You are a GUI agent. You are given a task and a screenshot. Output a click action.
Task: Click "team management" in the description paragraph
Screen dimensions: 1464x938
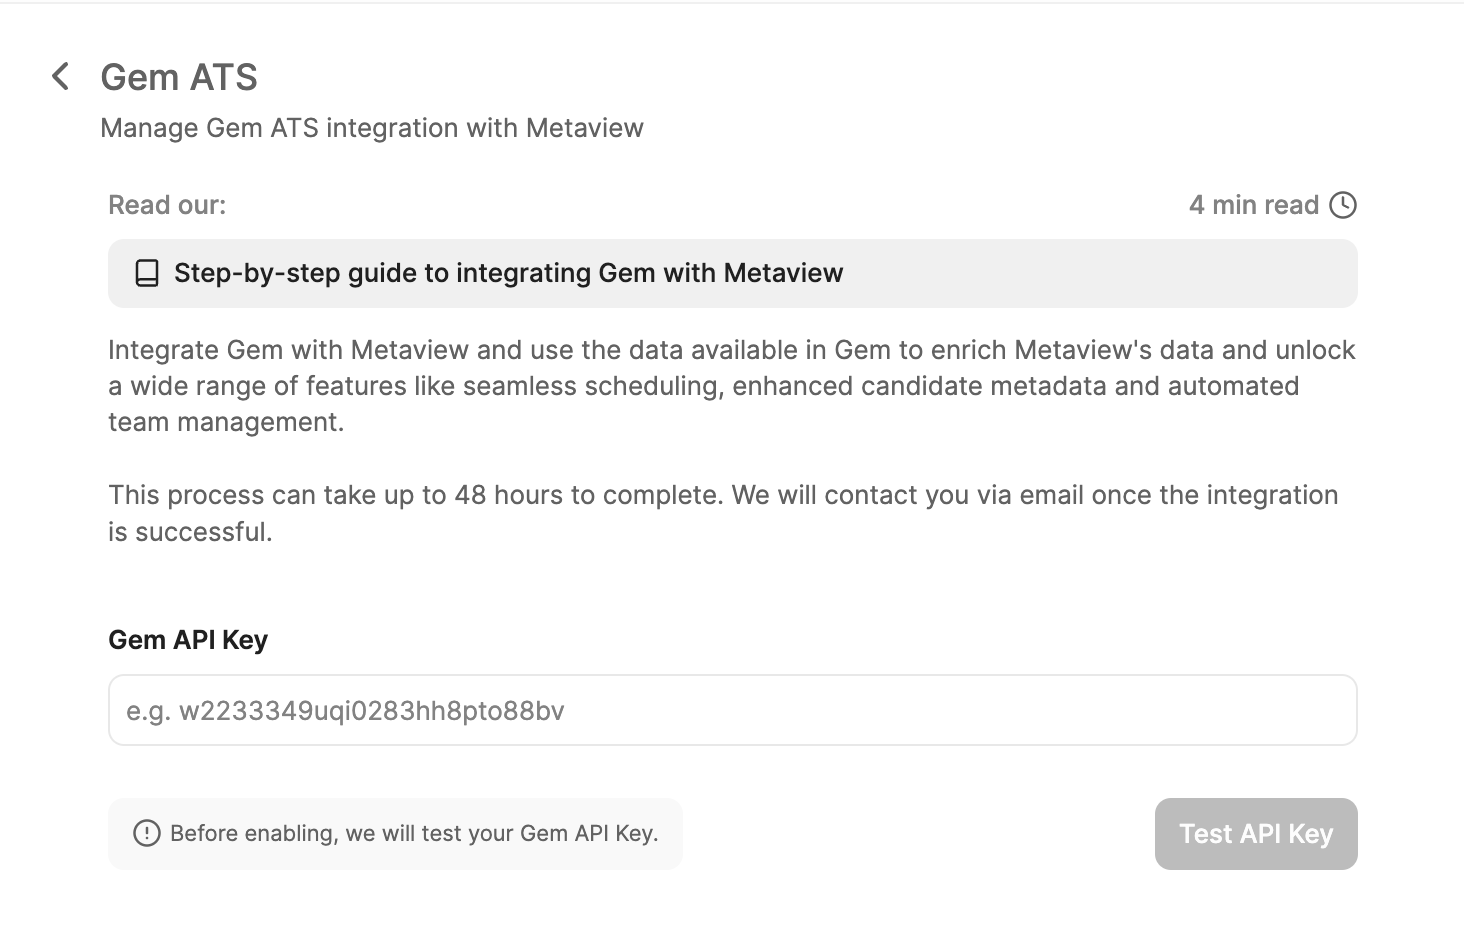[x=225, y=422]
